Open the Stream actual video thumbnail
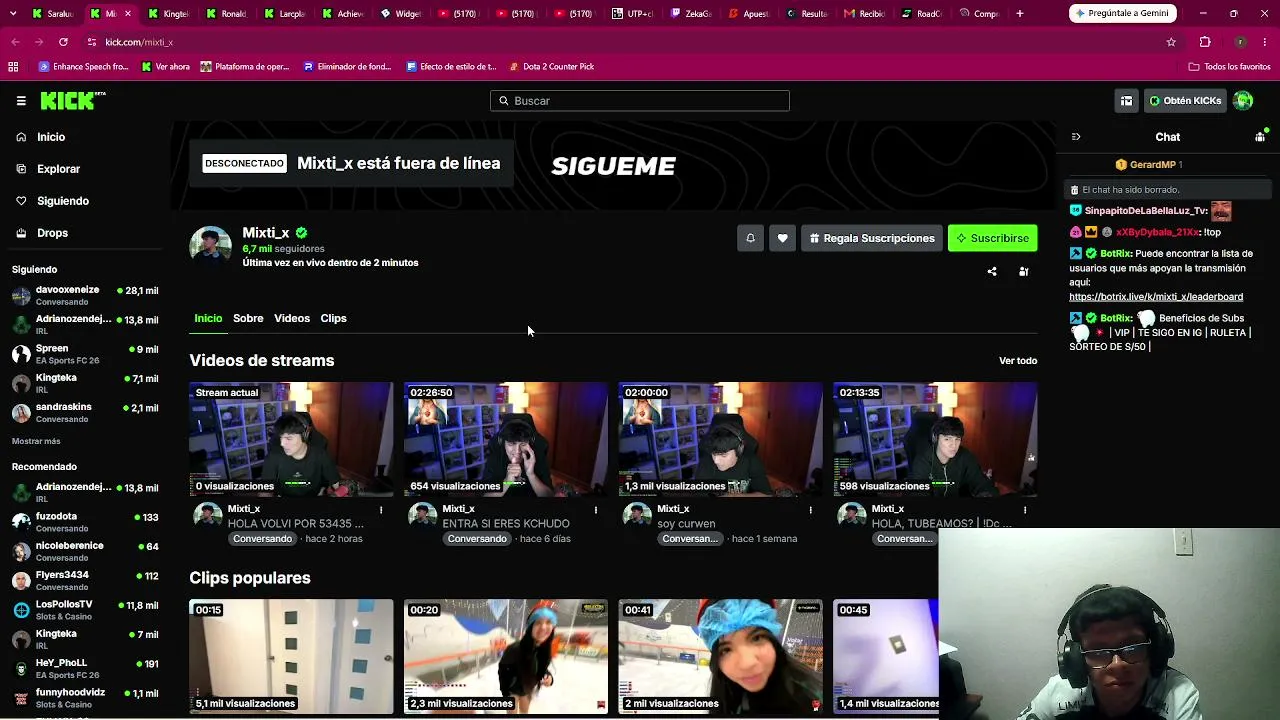Screen dimensions: 1280x720 point(291,439)
